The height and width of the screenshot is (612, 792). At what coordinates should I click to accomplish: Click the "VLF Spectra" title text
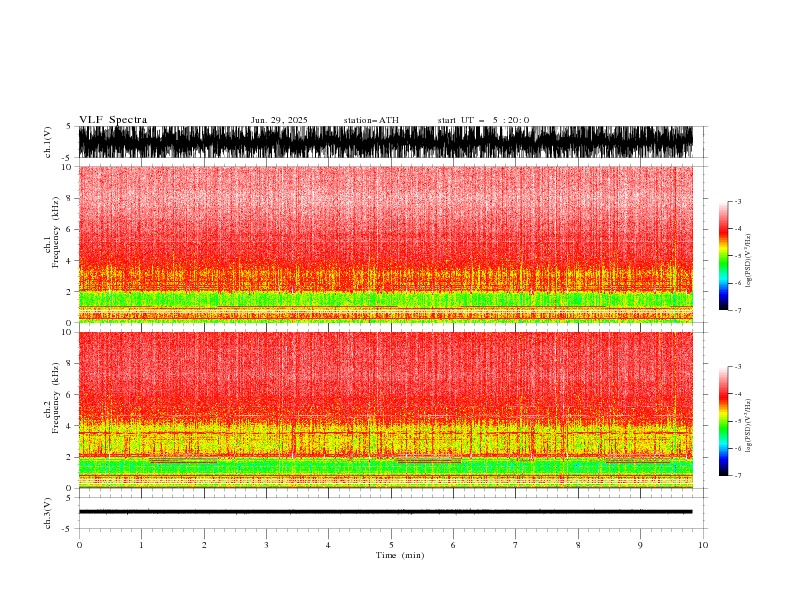[x=113, y=120]
